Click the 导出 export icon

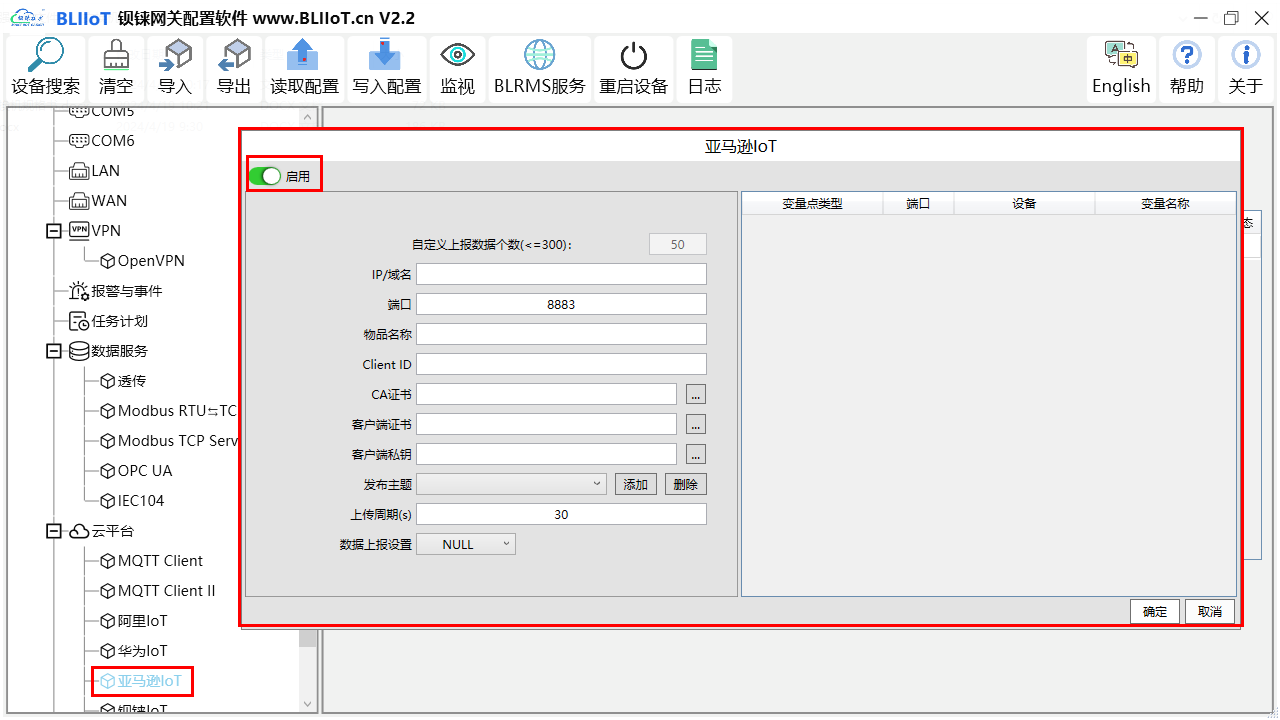pyautogui.click(x=234, y=68)
